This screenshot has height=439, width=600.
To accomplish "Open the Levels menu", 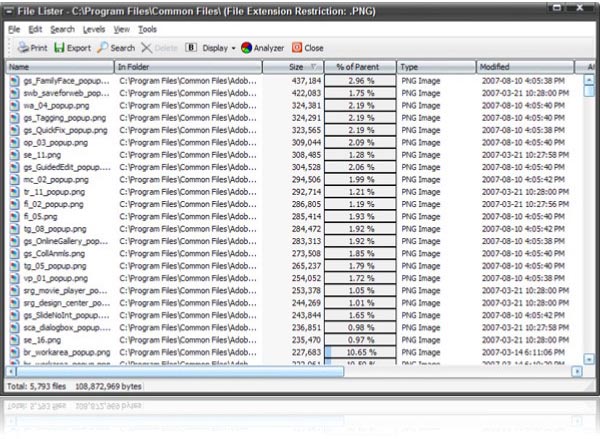I will tap(93, 30).
